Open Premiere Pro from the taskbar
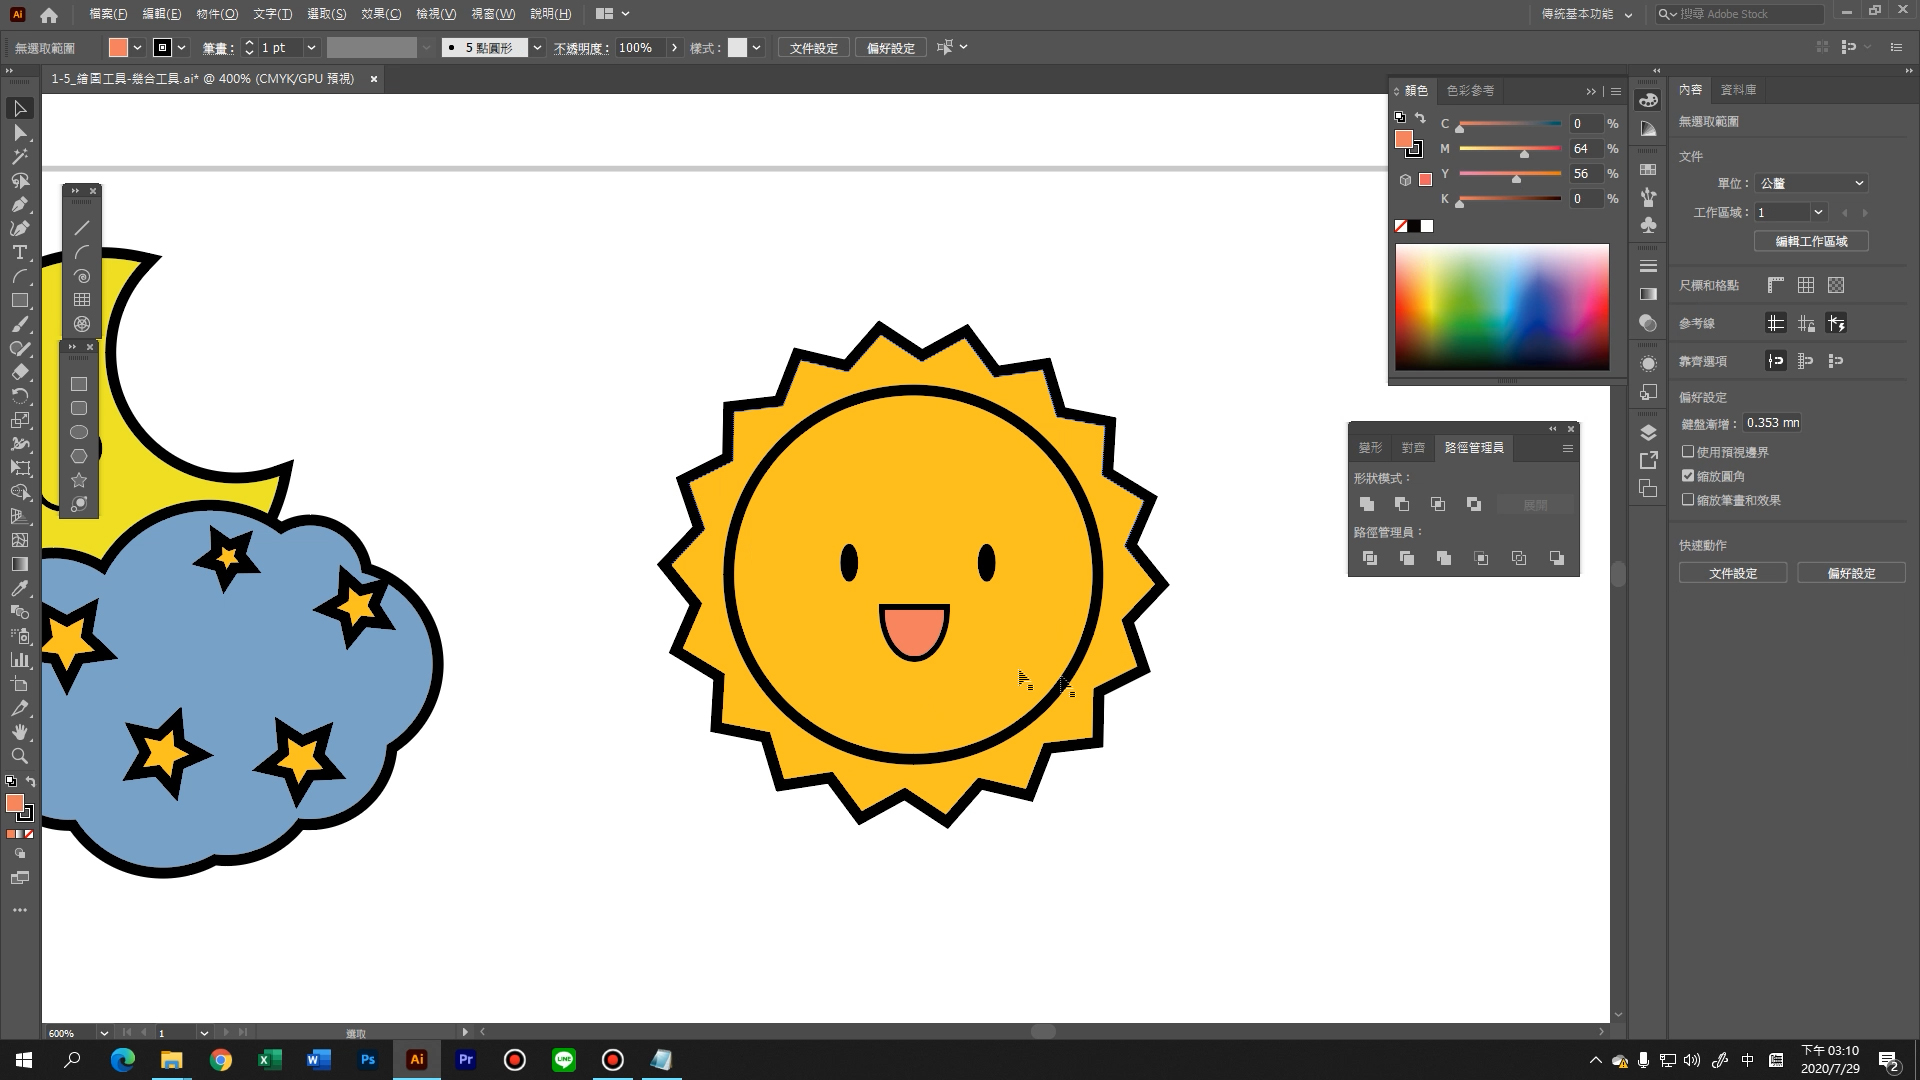Screen dimensions: 1920x1080 coord(465,1060)
